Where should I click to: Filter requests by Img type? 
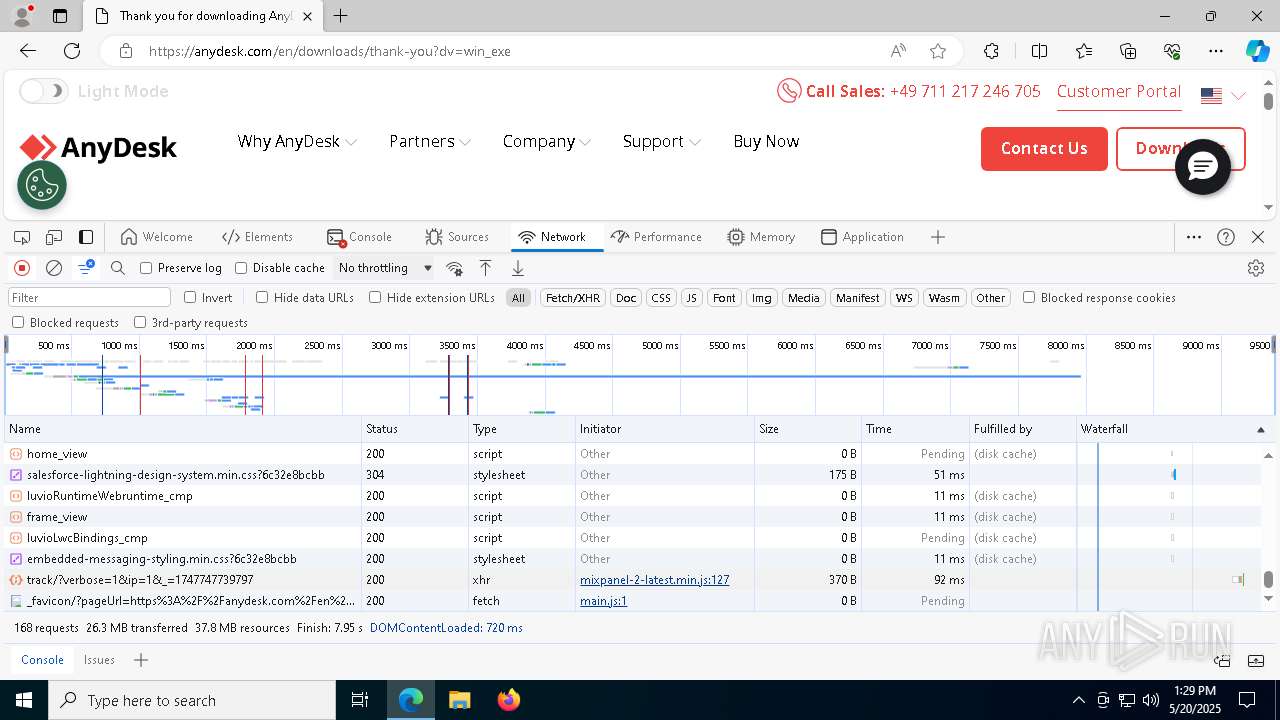762,298
